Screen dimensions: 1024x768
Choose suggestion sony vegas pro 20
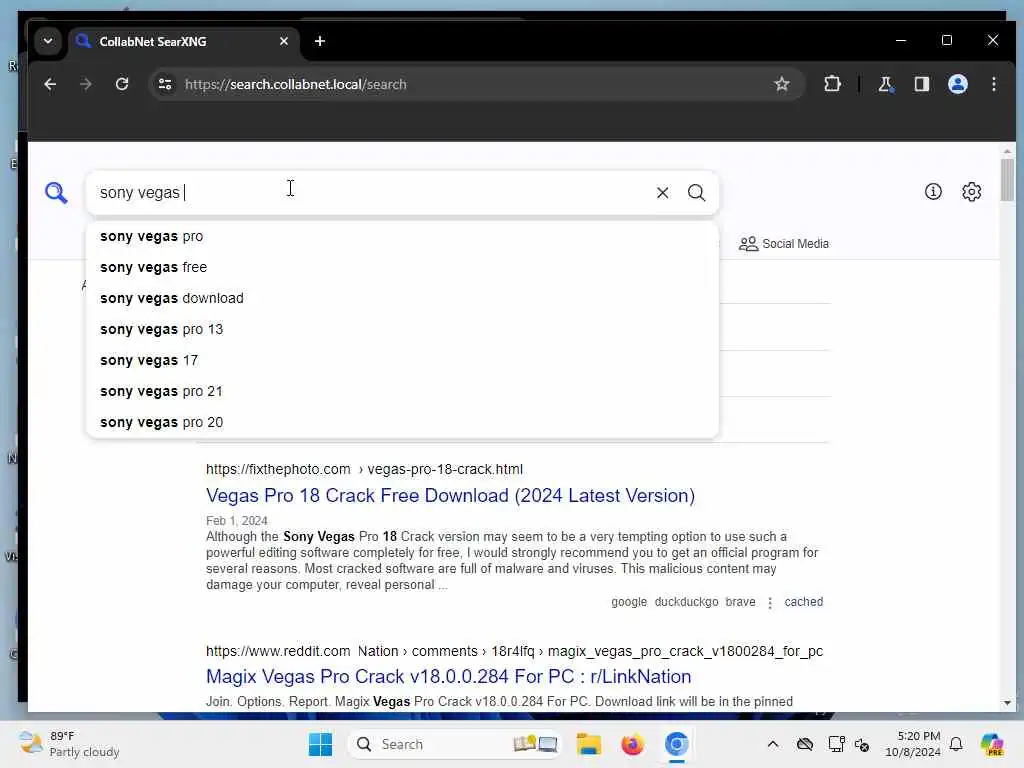tap(402, 423)
